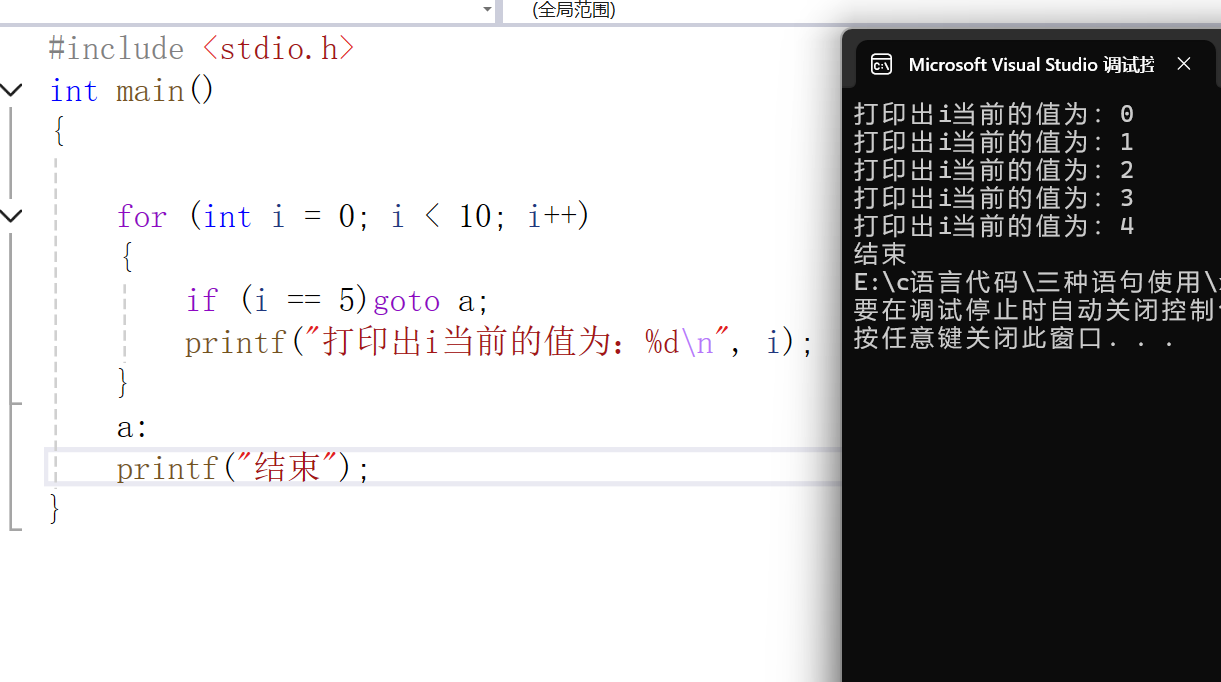This screenshot has width=1221, height=682.
Task: Close the Microsoft Visual Studio debug console tab
Action: (1184, 64)
